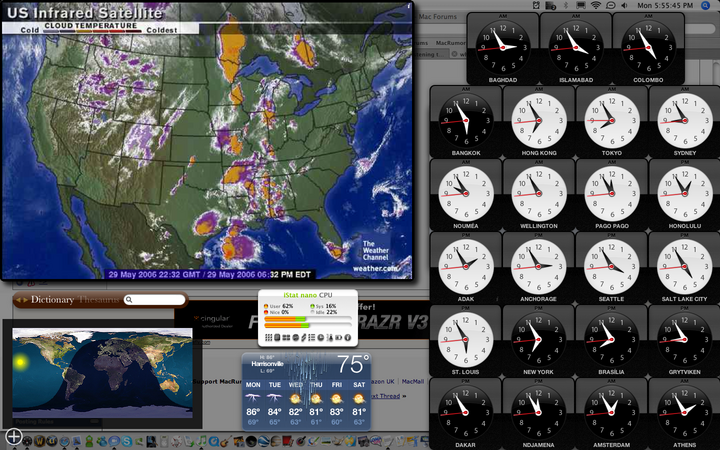The image size is (720, 450).
Task: Click the info button on the satellite widget
Action: (x=409, y=6)
